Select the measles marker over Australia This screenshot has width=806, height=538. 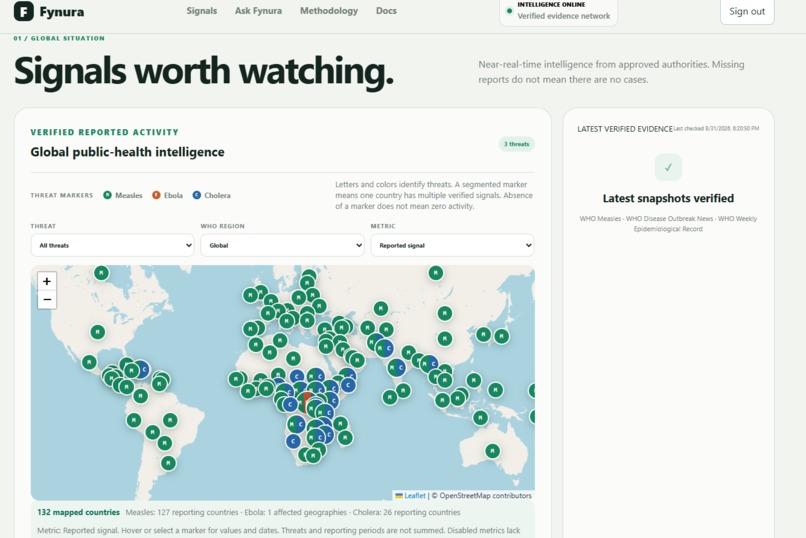coord(492,451)
